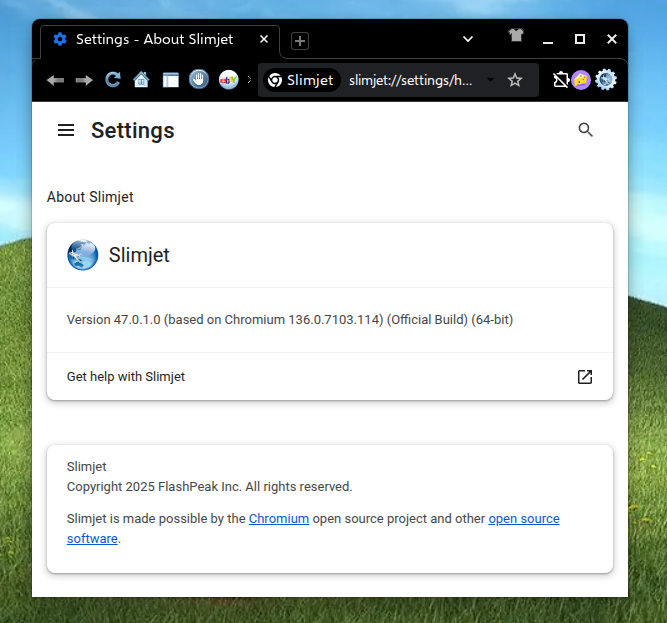The width and height of the screenshot is (667, 623).
Task: Click the forward navigation arrow
Action: point(84,80)
